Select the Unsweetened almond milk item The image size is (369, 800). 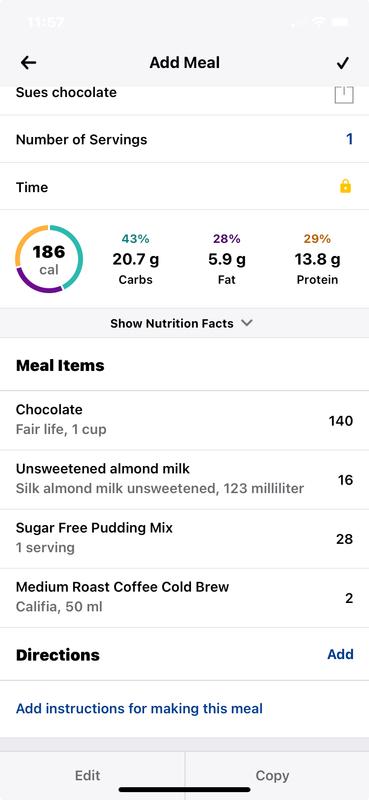point(184,480)
